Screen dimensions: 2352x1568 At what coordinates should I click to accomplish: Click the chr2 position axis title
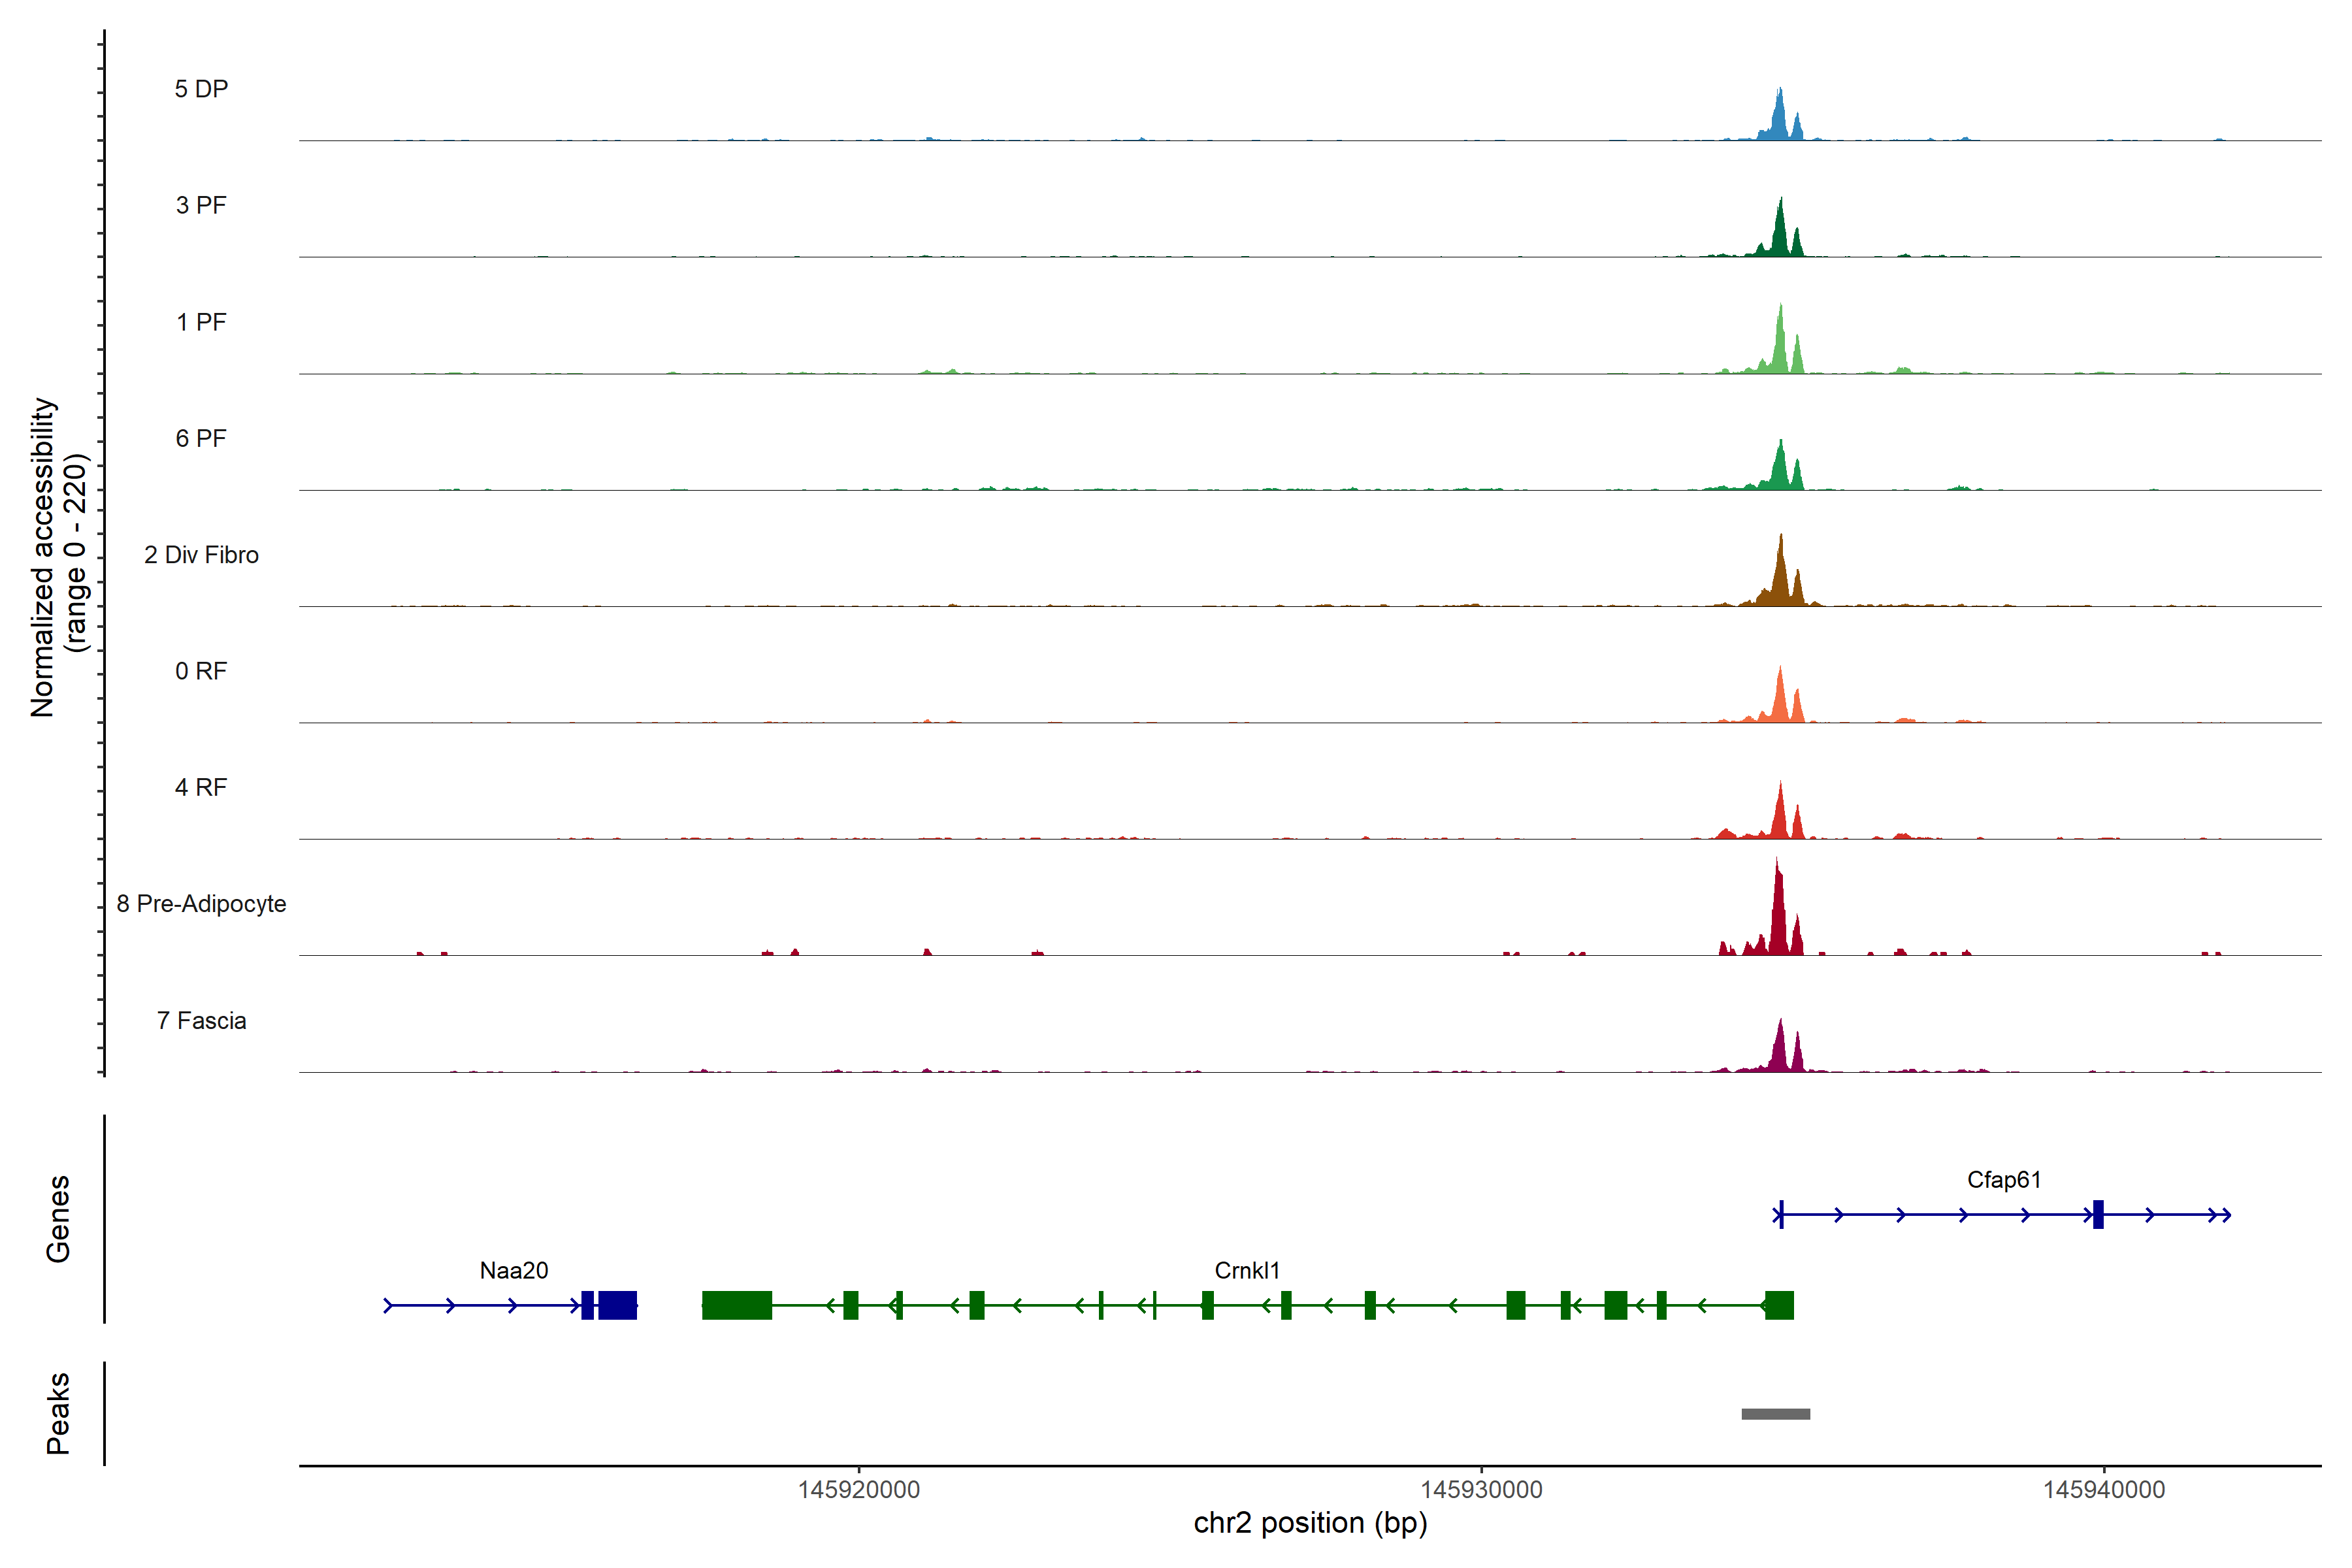click(1310, 1523)
